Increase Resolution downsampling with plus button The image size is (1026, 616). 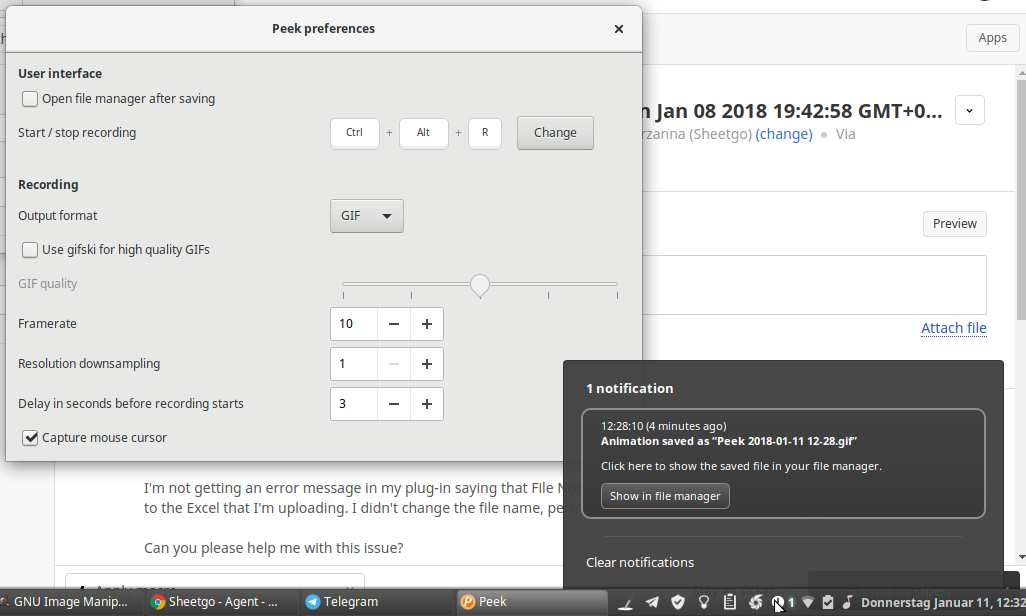(427, 364)
